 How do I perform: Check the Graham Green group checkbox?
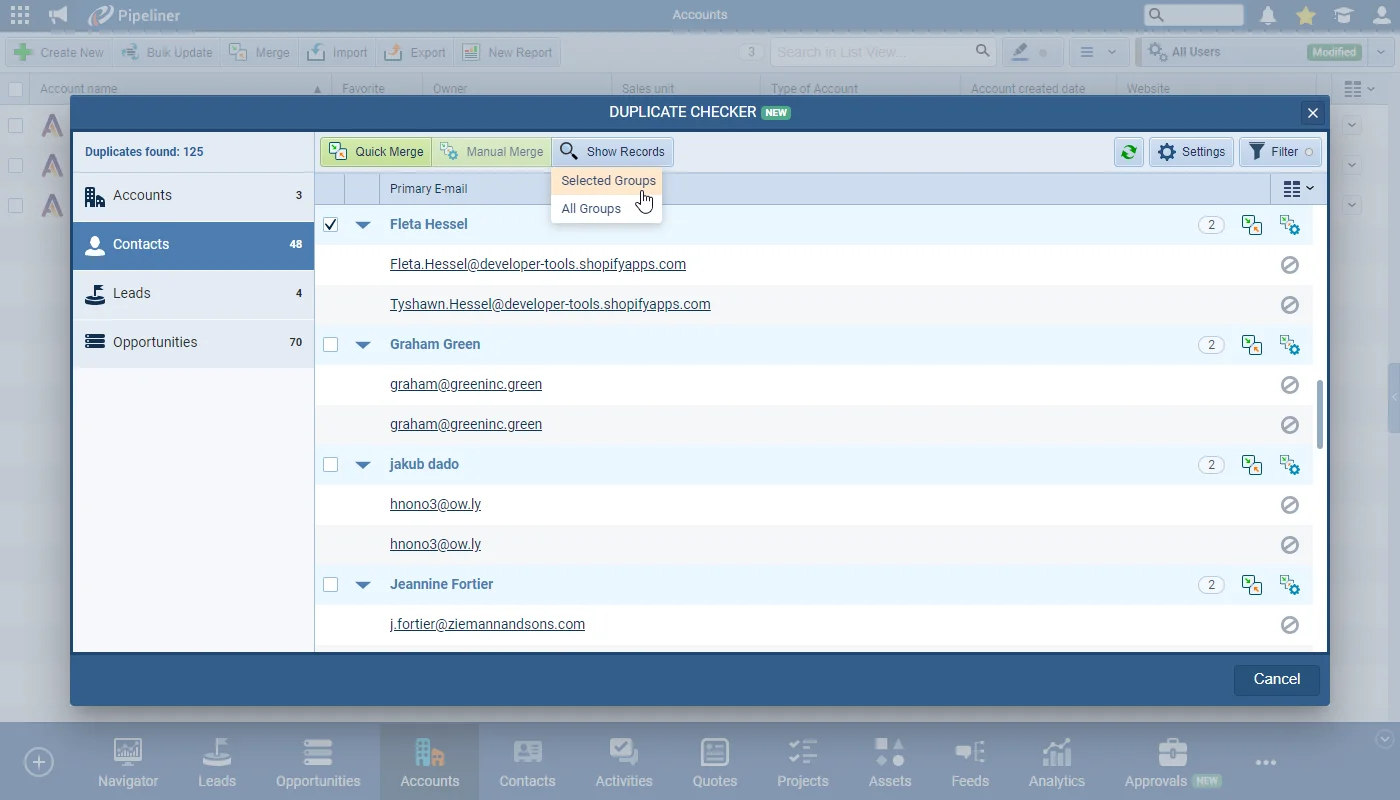click(331, 345)
